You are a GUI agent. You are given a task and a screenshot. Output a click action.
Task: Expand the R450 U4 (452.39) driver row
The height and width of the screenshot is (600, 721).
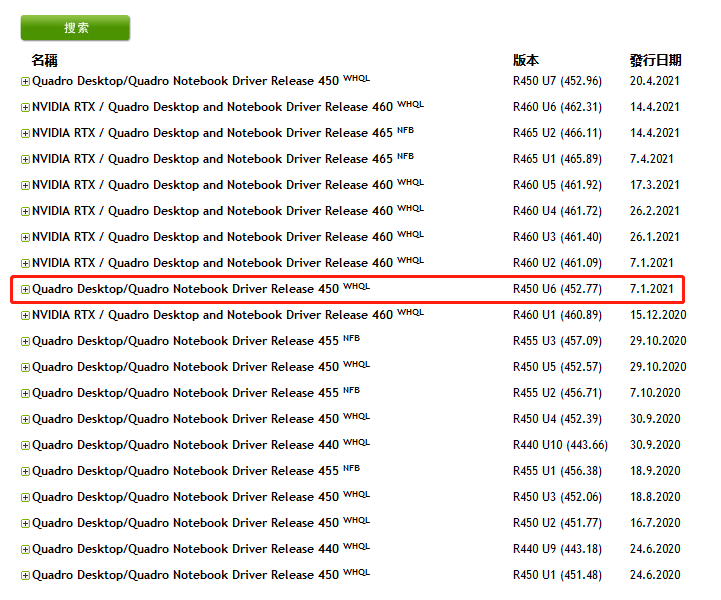(25, 419)
